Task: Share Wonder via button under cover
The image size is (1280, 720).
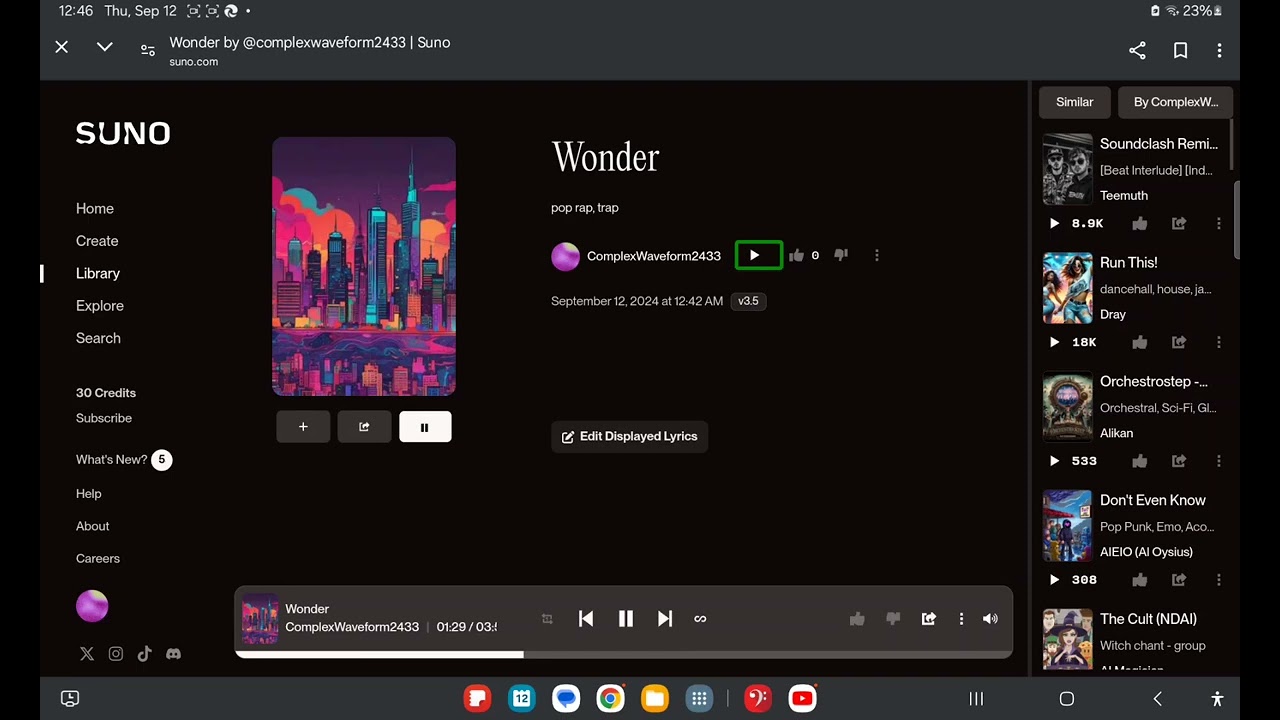Action: pyautogui.click(x=364, y=427)
